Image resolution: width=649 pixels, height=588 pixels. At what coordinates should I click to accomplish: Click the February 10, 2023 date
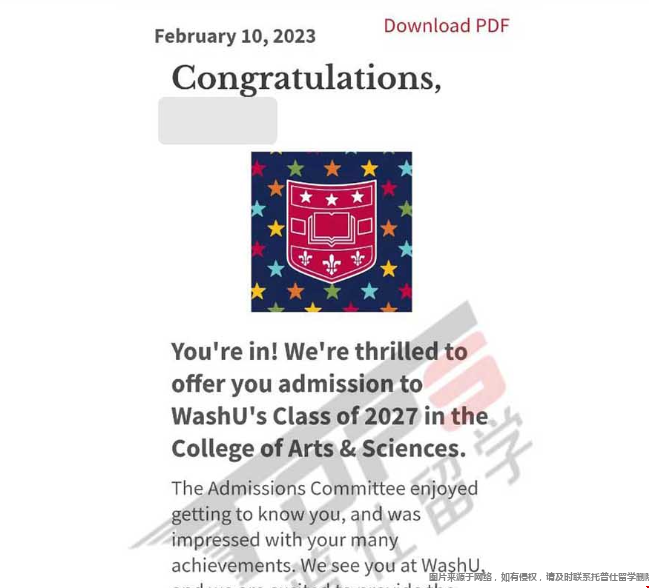pyautogui.click(x=235, y=36)
